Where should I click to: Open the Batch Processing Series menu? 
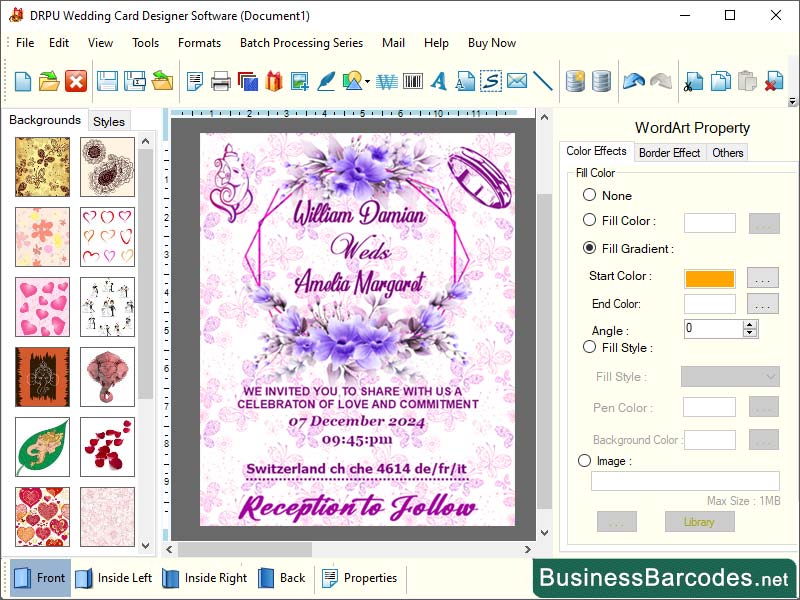click(301, 43)
